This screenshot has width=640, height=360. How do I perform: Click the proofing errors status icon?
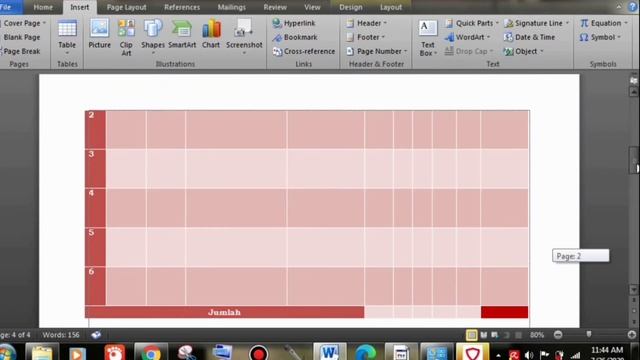(96, 335)
